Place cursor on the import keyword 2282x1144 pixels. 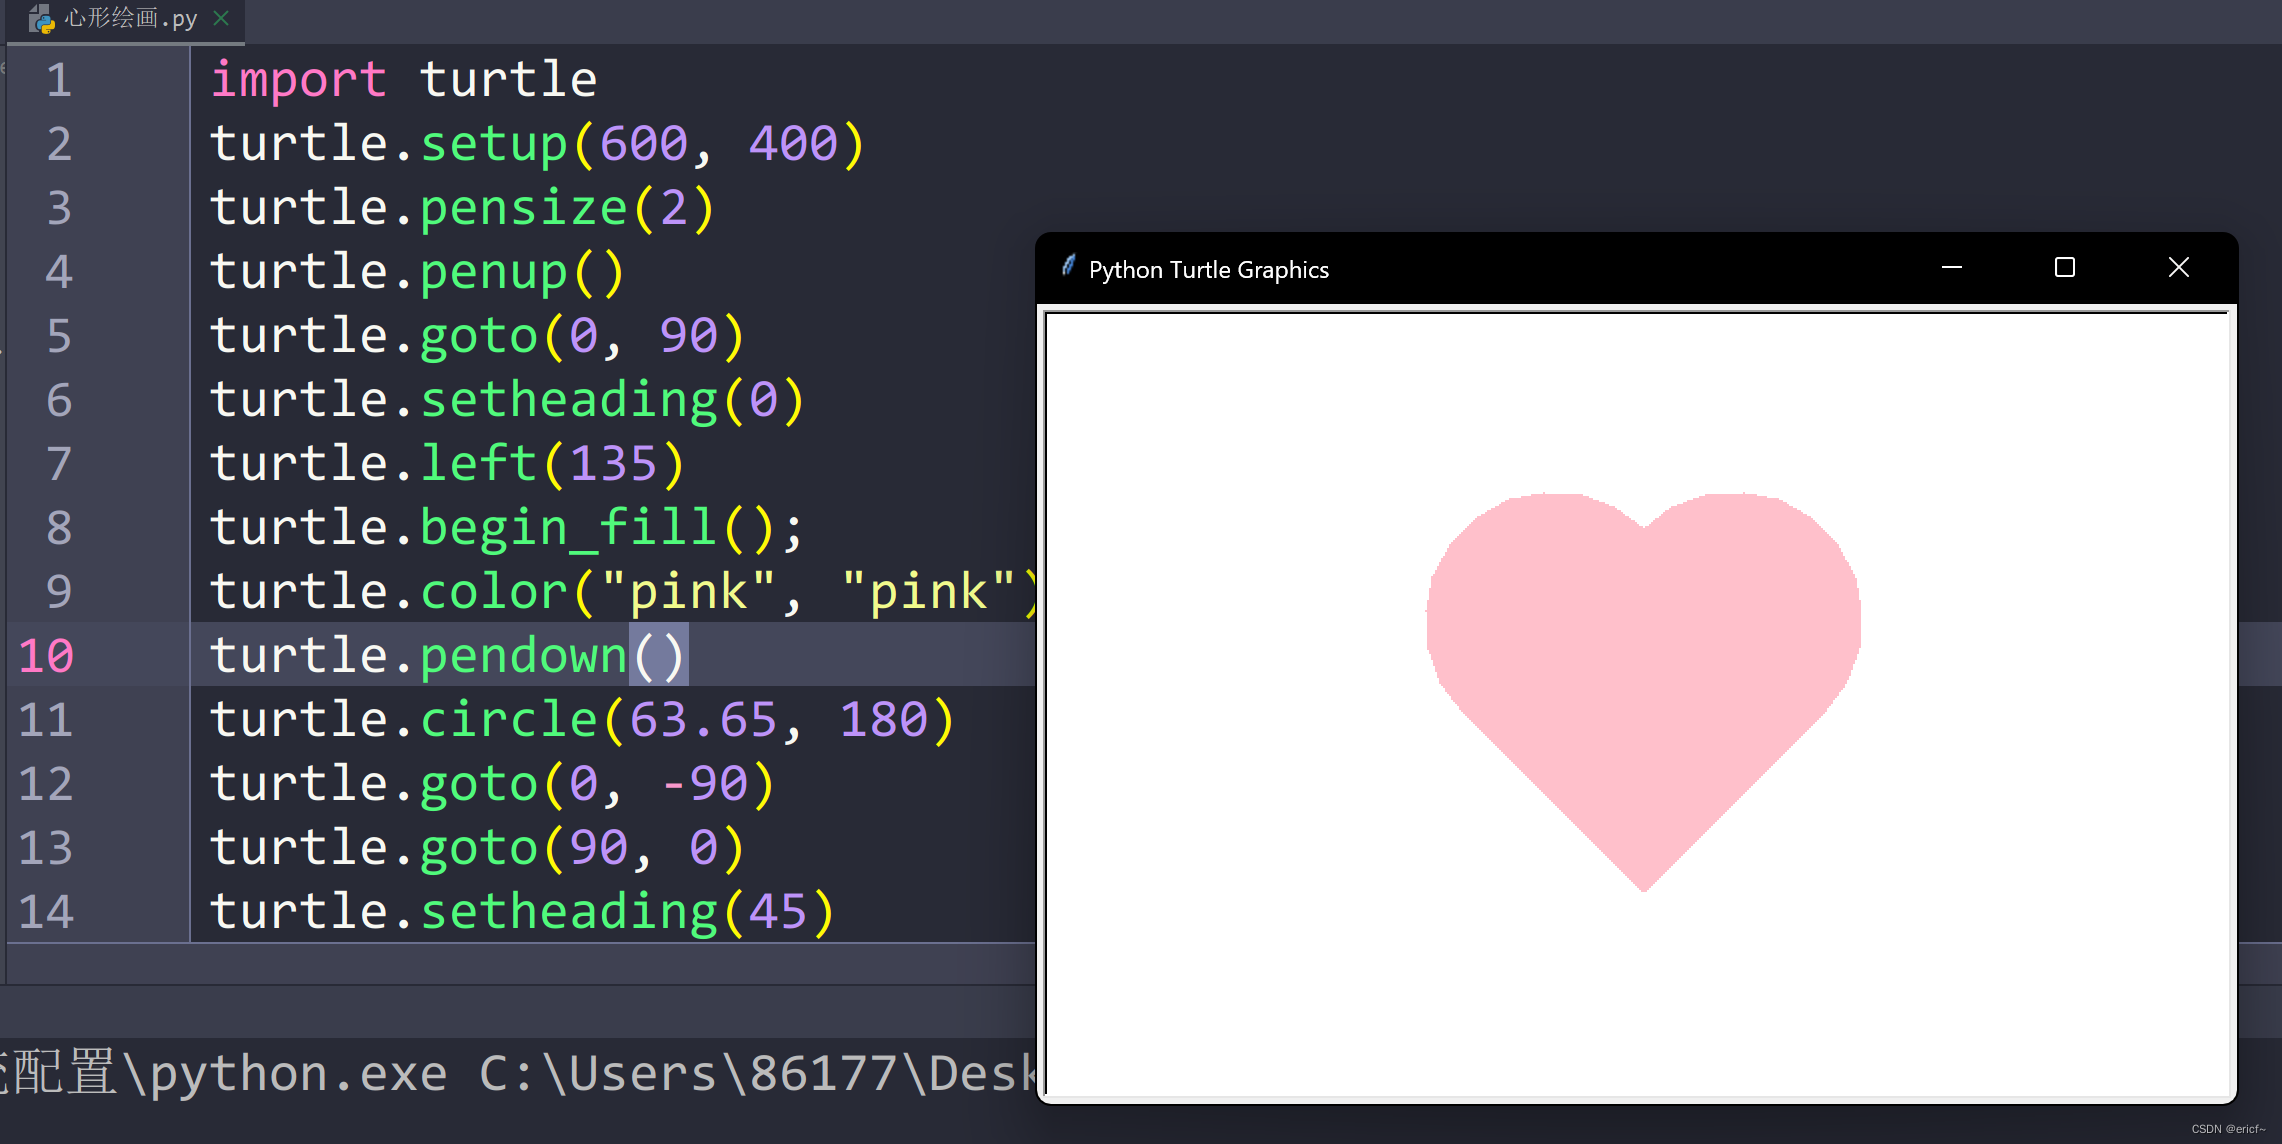(298, 80)
